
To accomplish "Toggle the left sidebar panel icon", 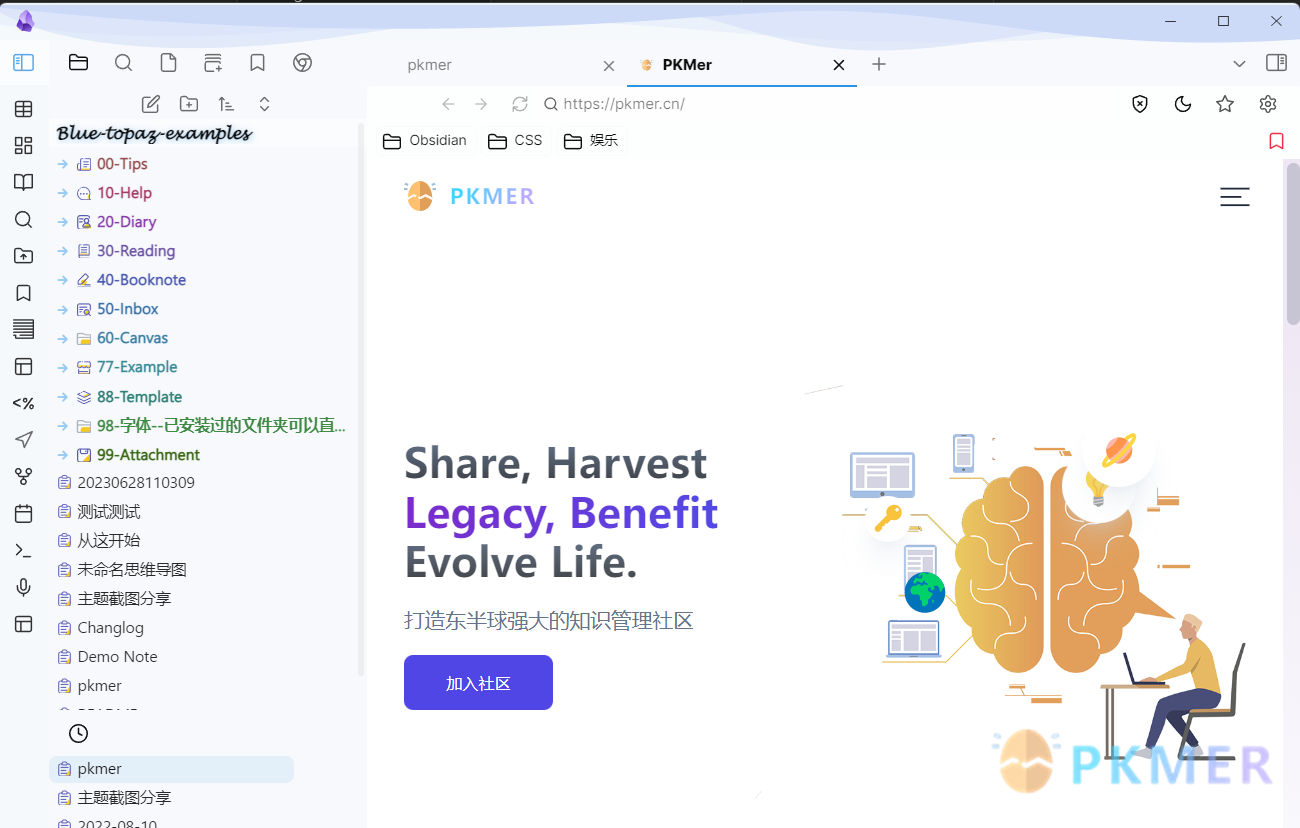I will 23,63.
